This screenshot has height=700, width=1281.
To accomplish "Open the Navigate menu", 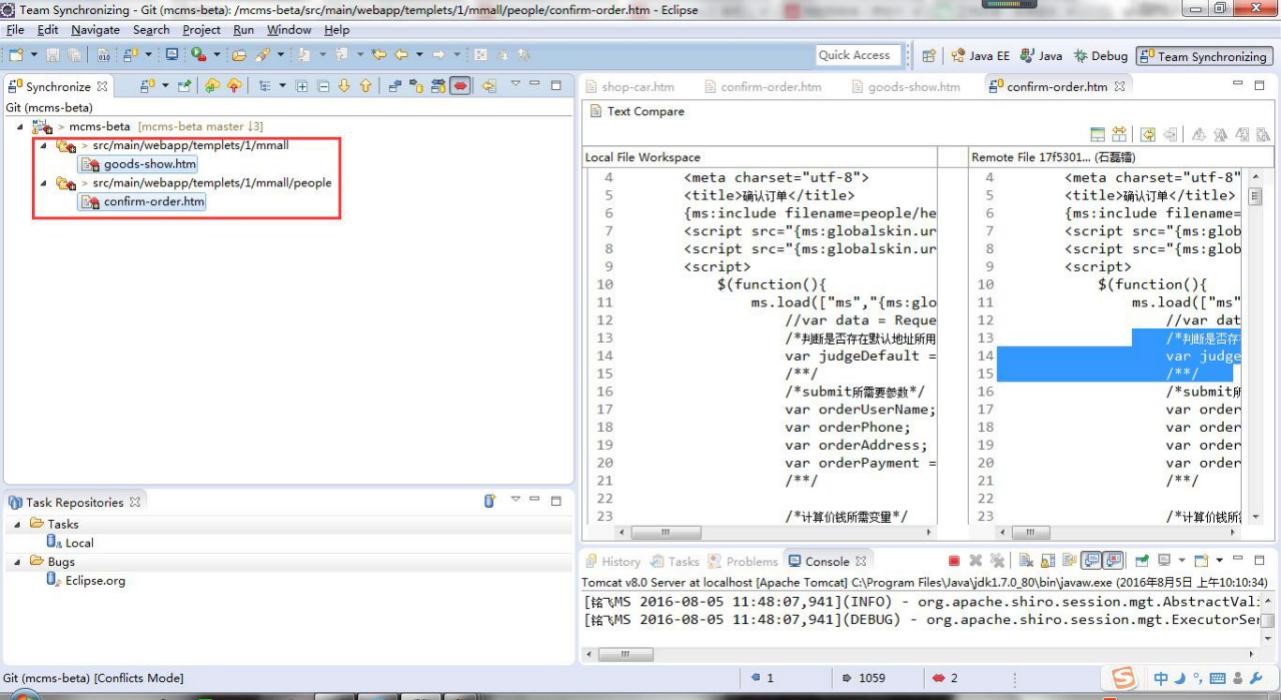I will pyautogui.click(x=95, y=30).
